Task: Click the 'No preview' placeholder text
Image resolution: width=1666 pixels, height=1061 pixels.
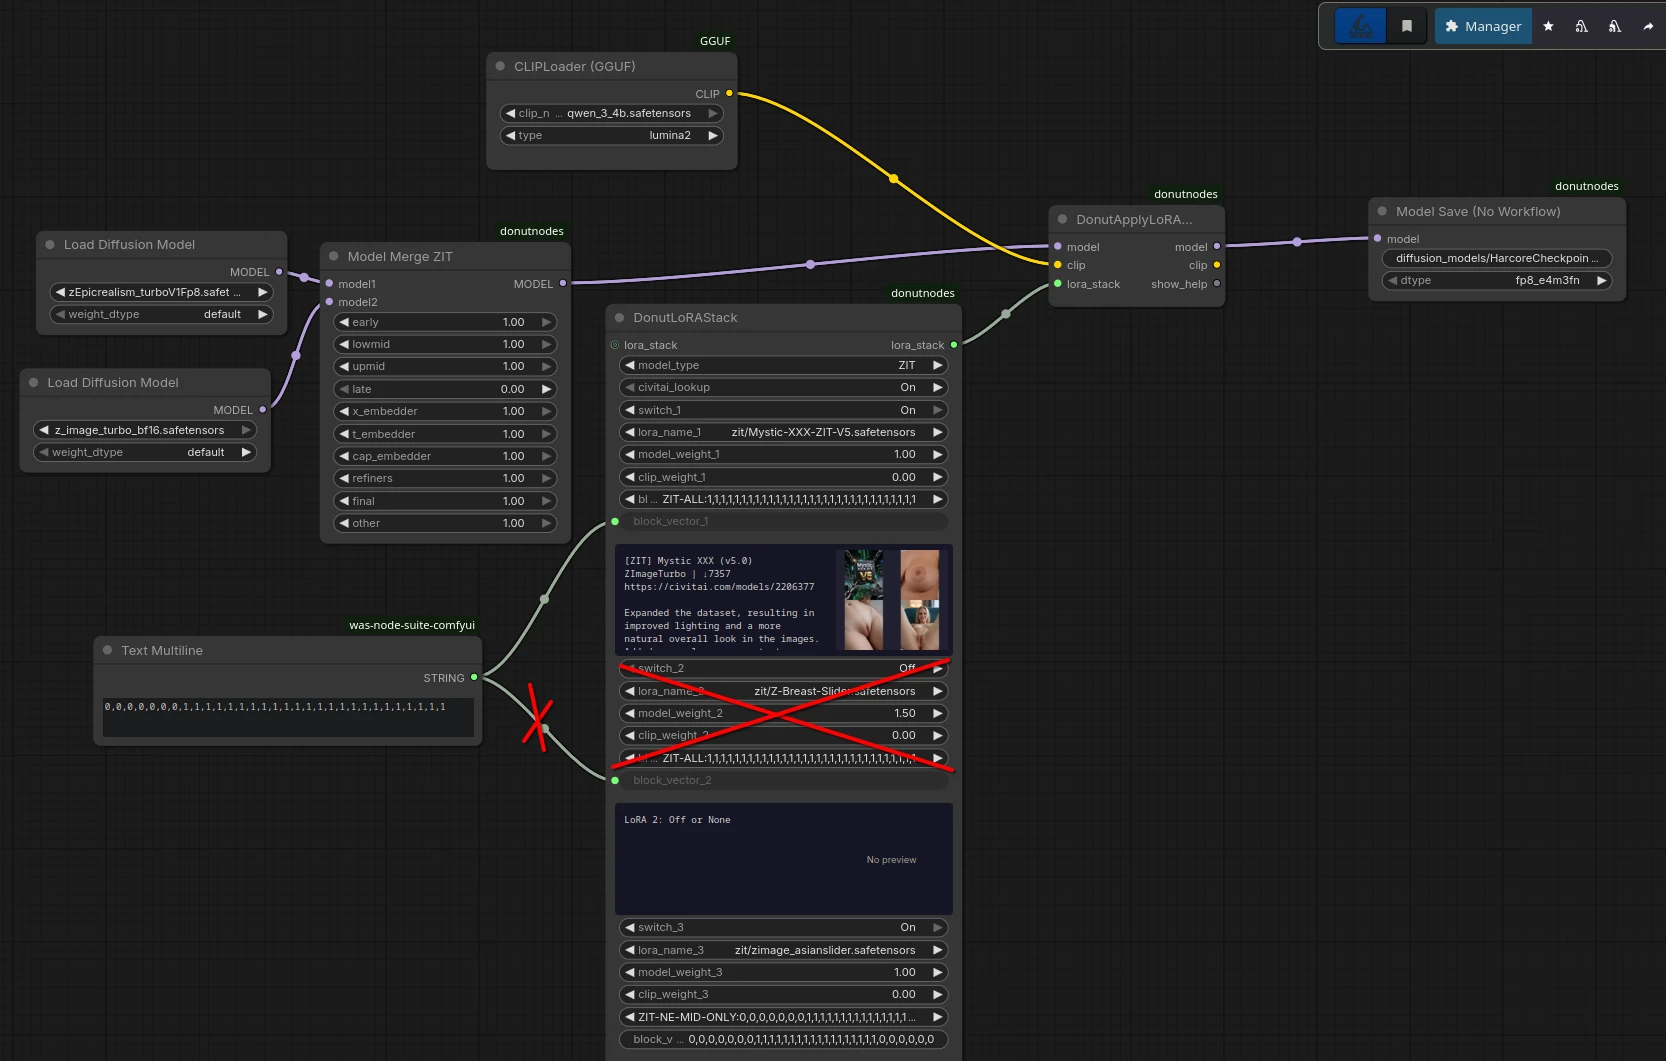Action: point(891,860)
